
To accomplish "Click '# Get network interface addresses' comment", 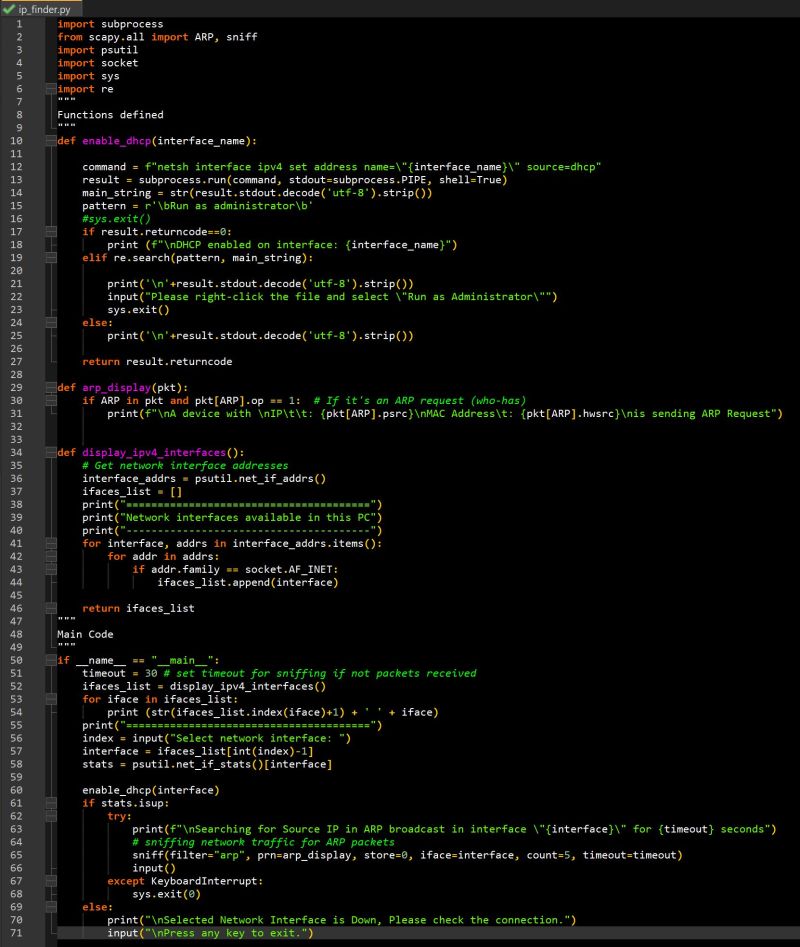I will [185, 465].
